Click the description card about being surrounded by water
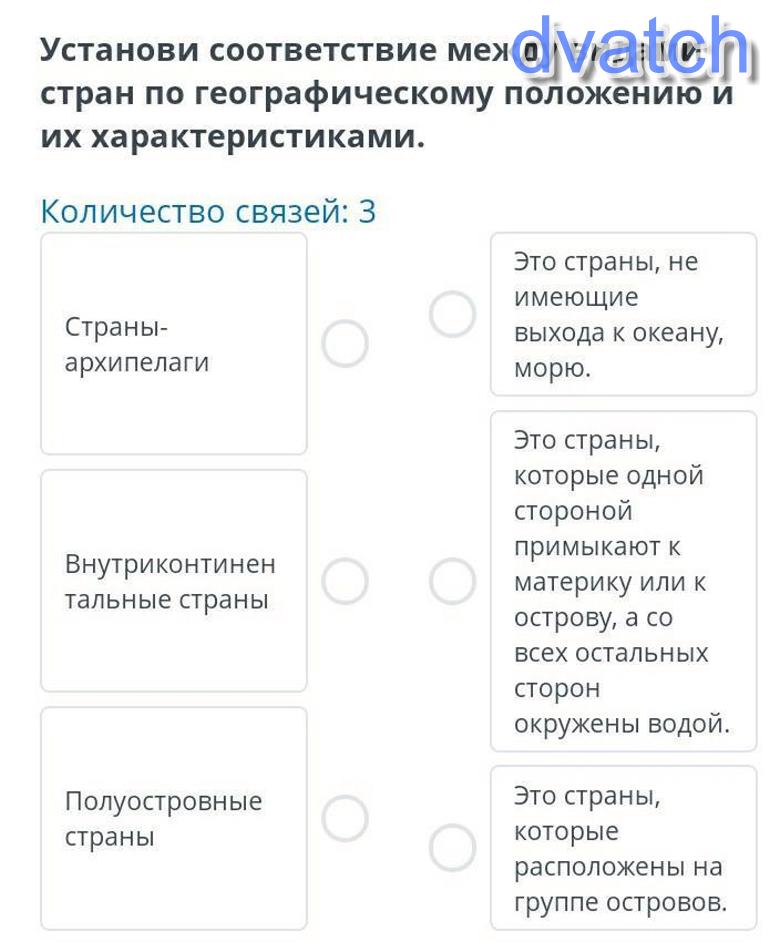Viewport: 770px width, 942px height. coord(622,581)
